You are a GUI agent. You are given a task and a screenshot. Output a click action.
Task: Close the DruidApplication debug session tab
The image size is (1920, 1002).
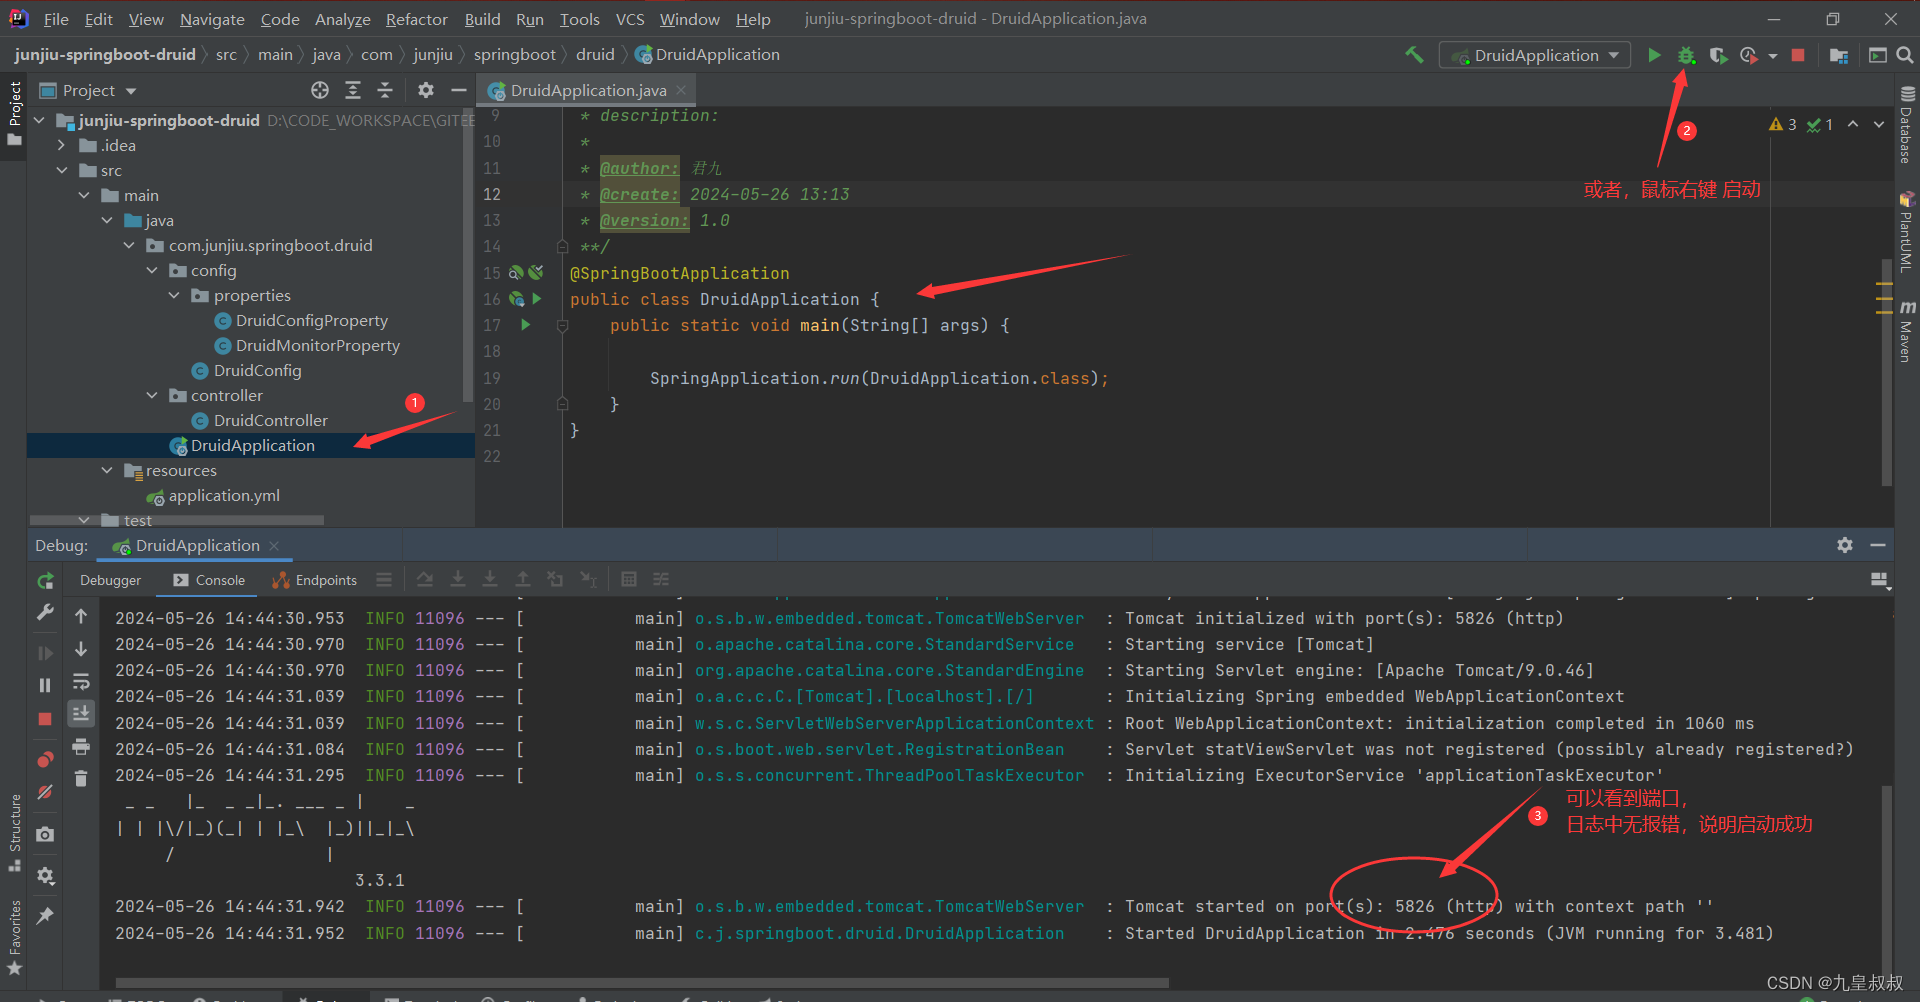coord(274,545)
